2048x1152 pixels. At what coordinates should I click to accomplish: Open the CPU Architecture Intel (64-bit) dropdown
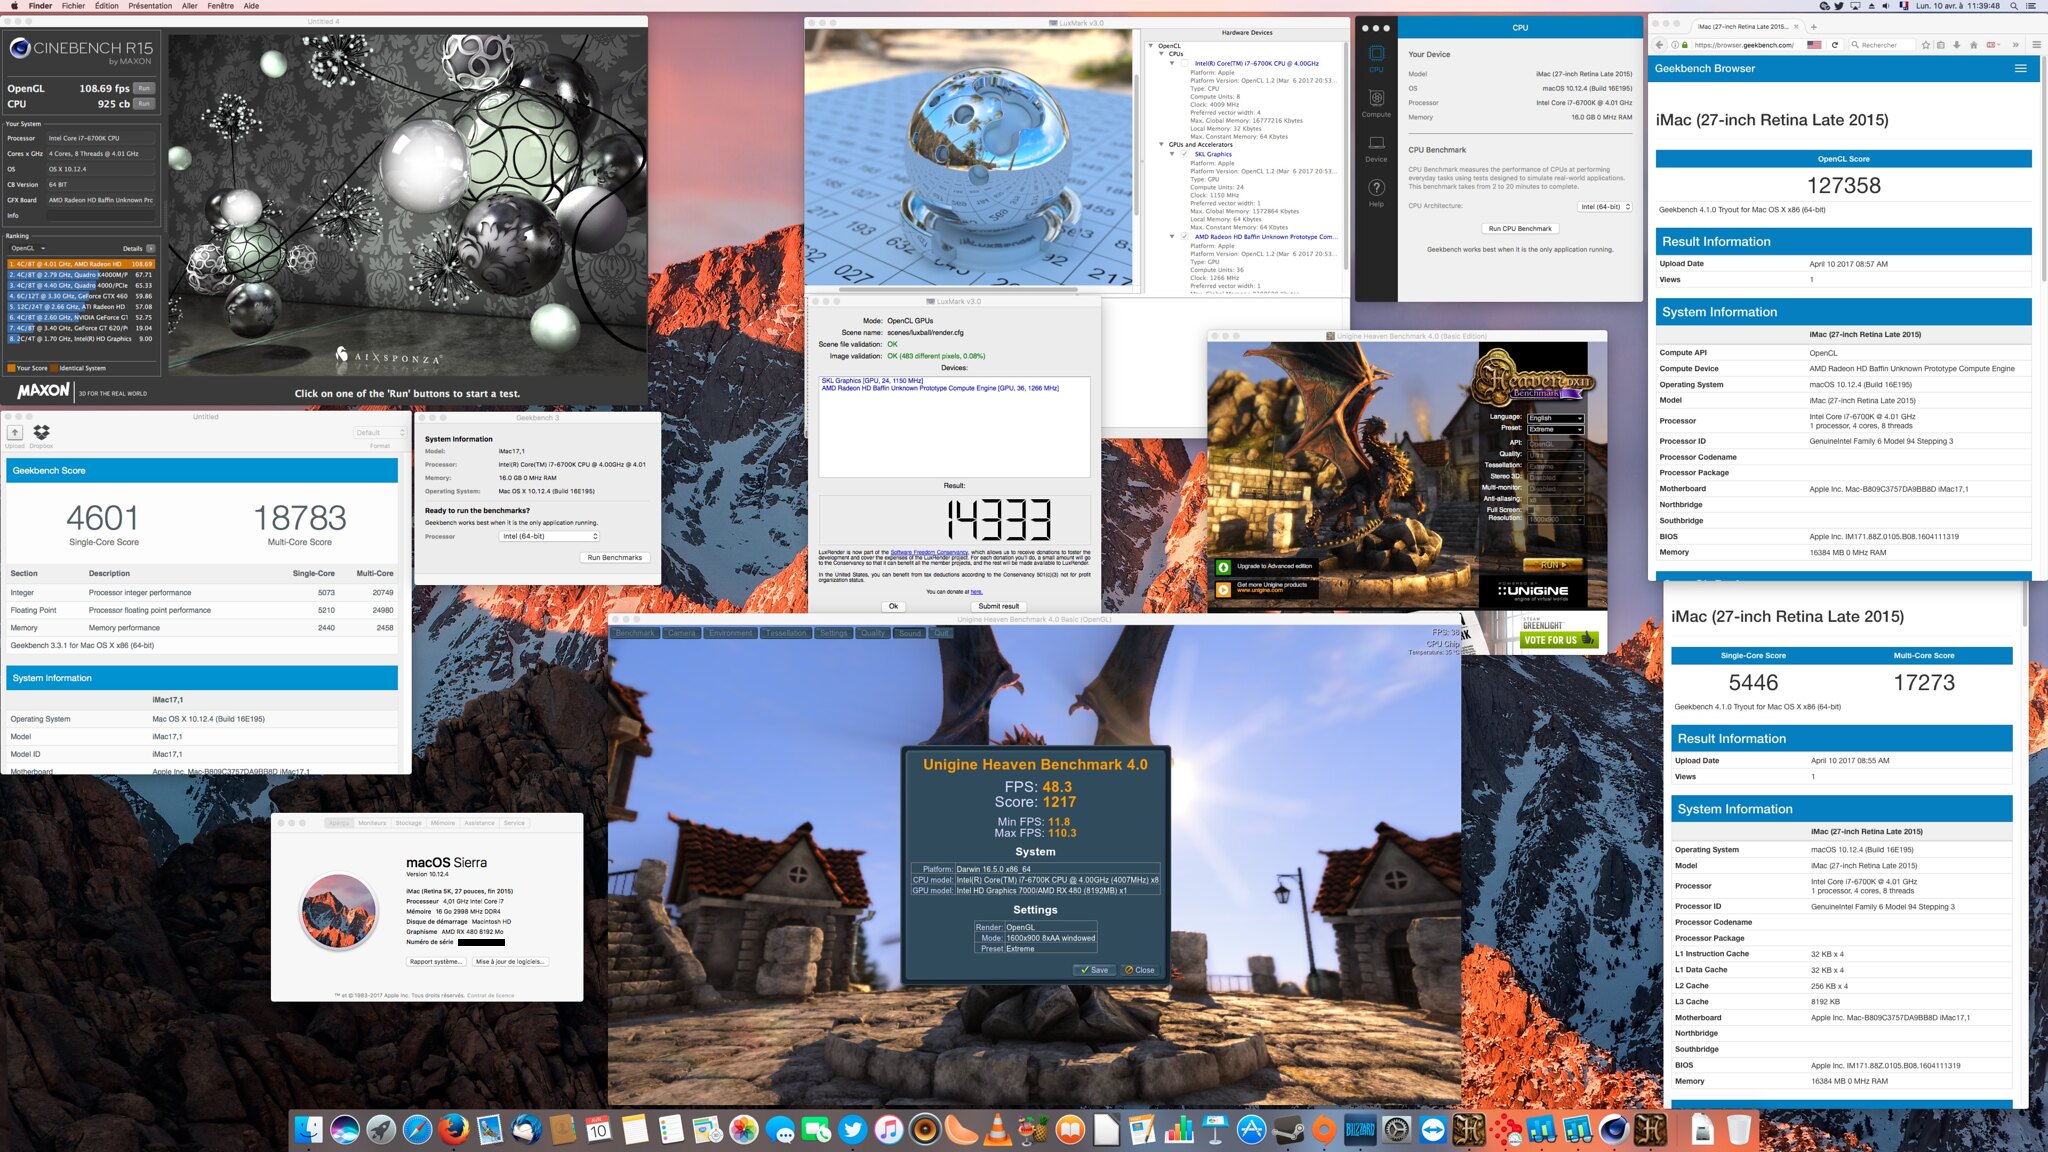point(1605,207)
